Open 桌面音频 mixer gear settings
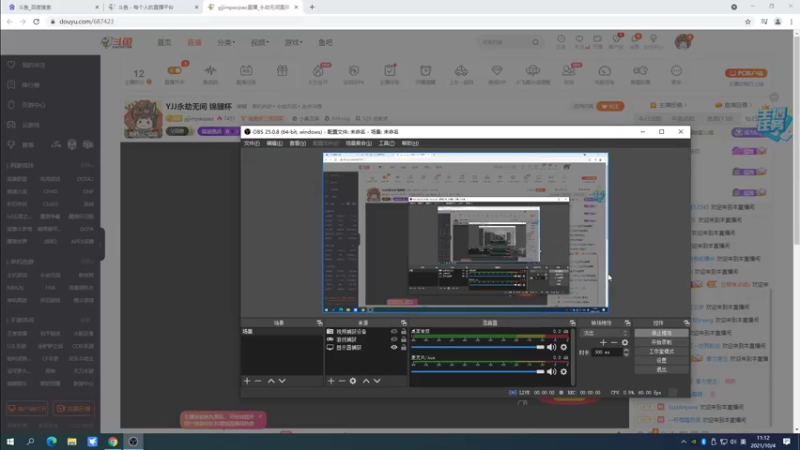The image size is (800, 450). 564,347
